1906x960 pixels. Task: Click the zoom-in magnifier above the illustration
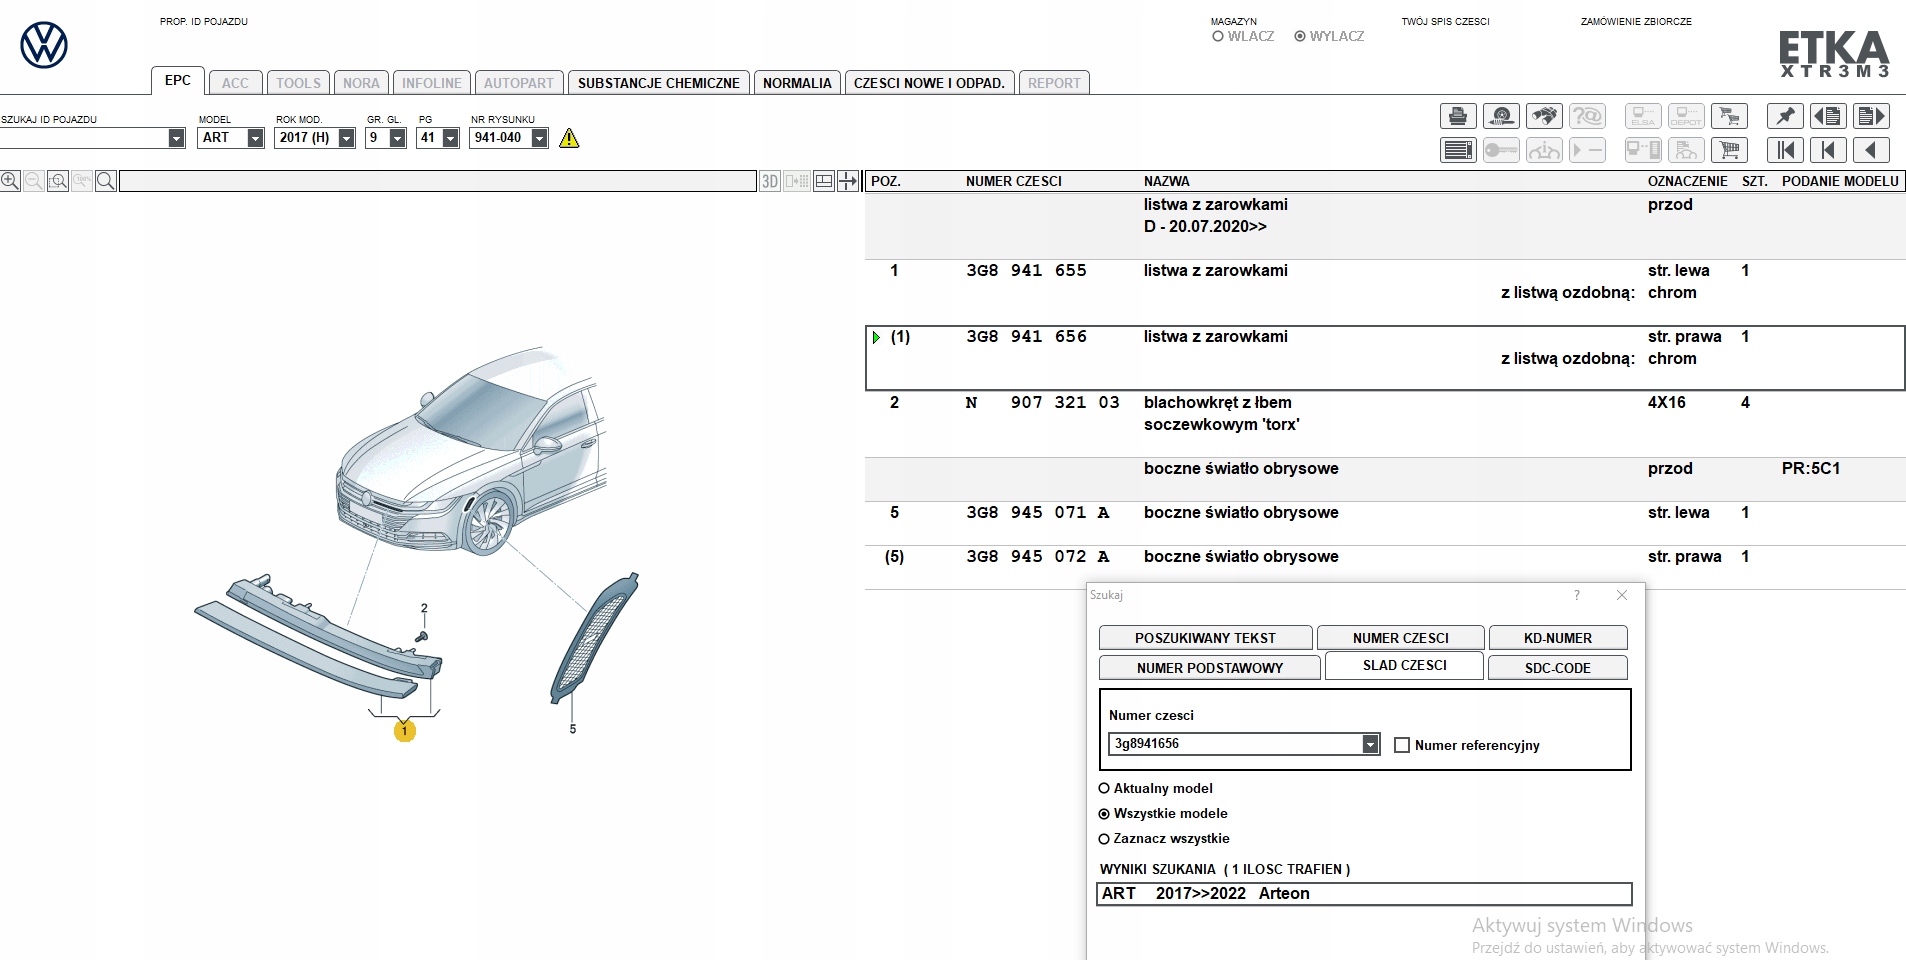(x=10, y=181)
